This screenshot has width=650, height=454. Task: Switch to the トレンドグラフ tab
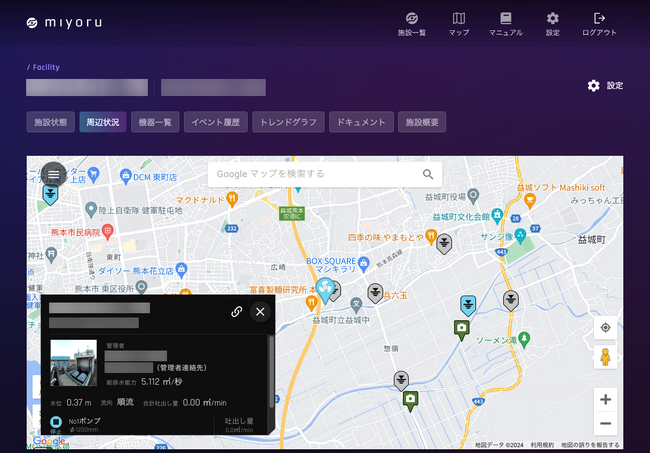(x=288, y=122)
